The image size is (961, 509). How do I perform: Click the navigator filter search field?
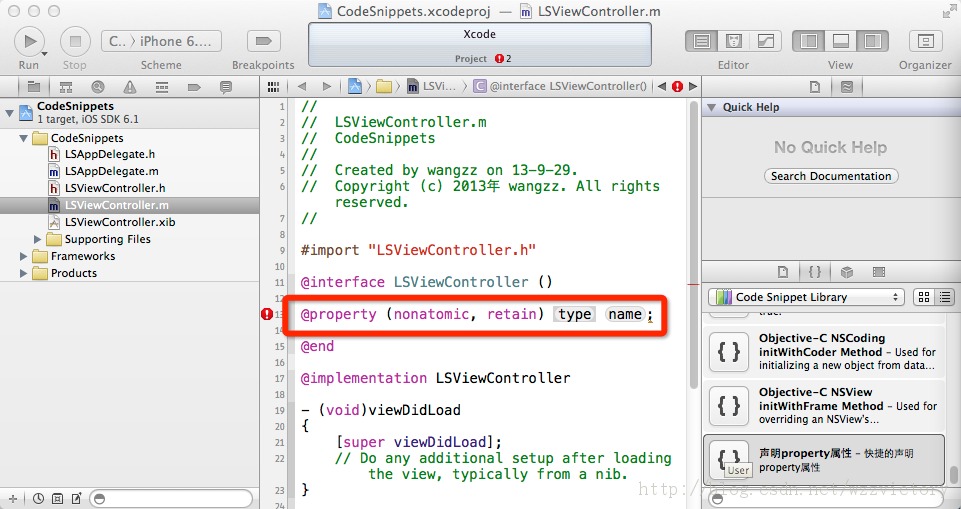click(171, 498)
